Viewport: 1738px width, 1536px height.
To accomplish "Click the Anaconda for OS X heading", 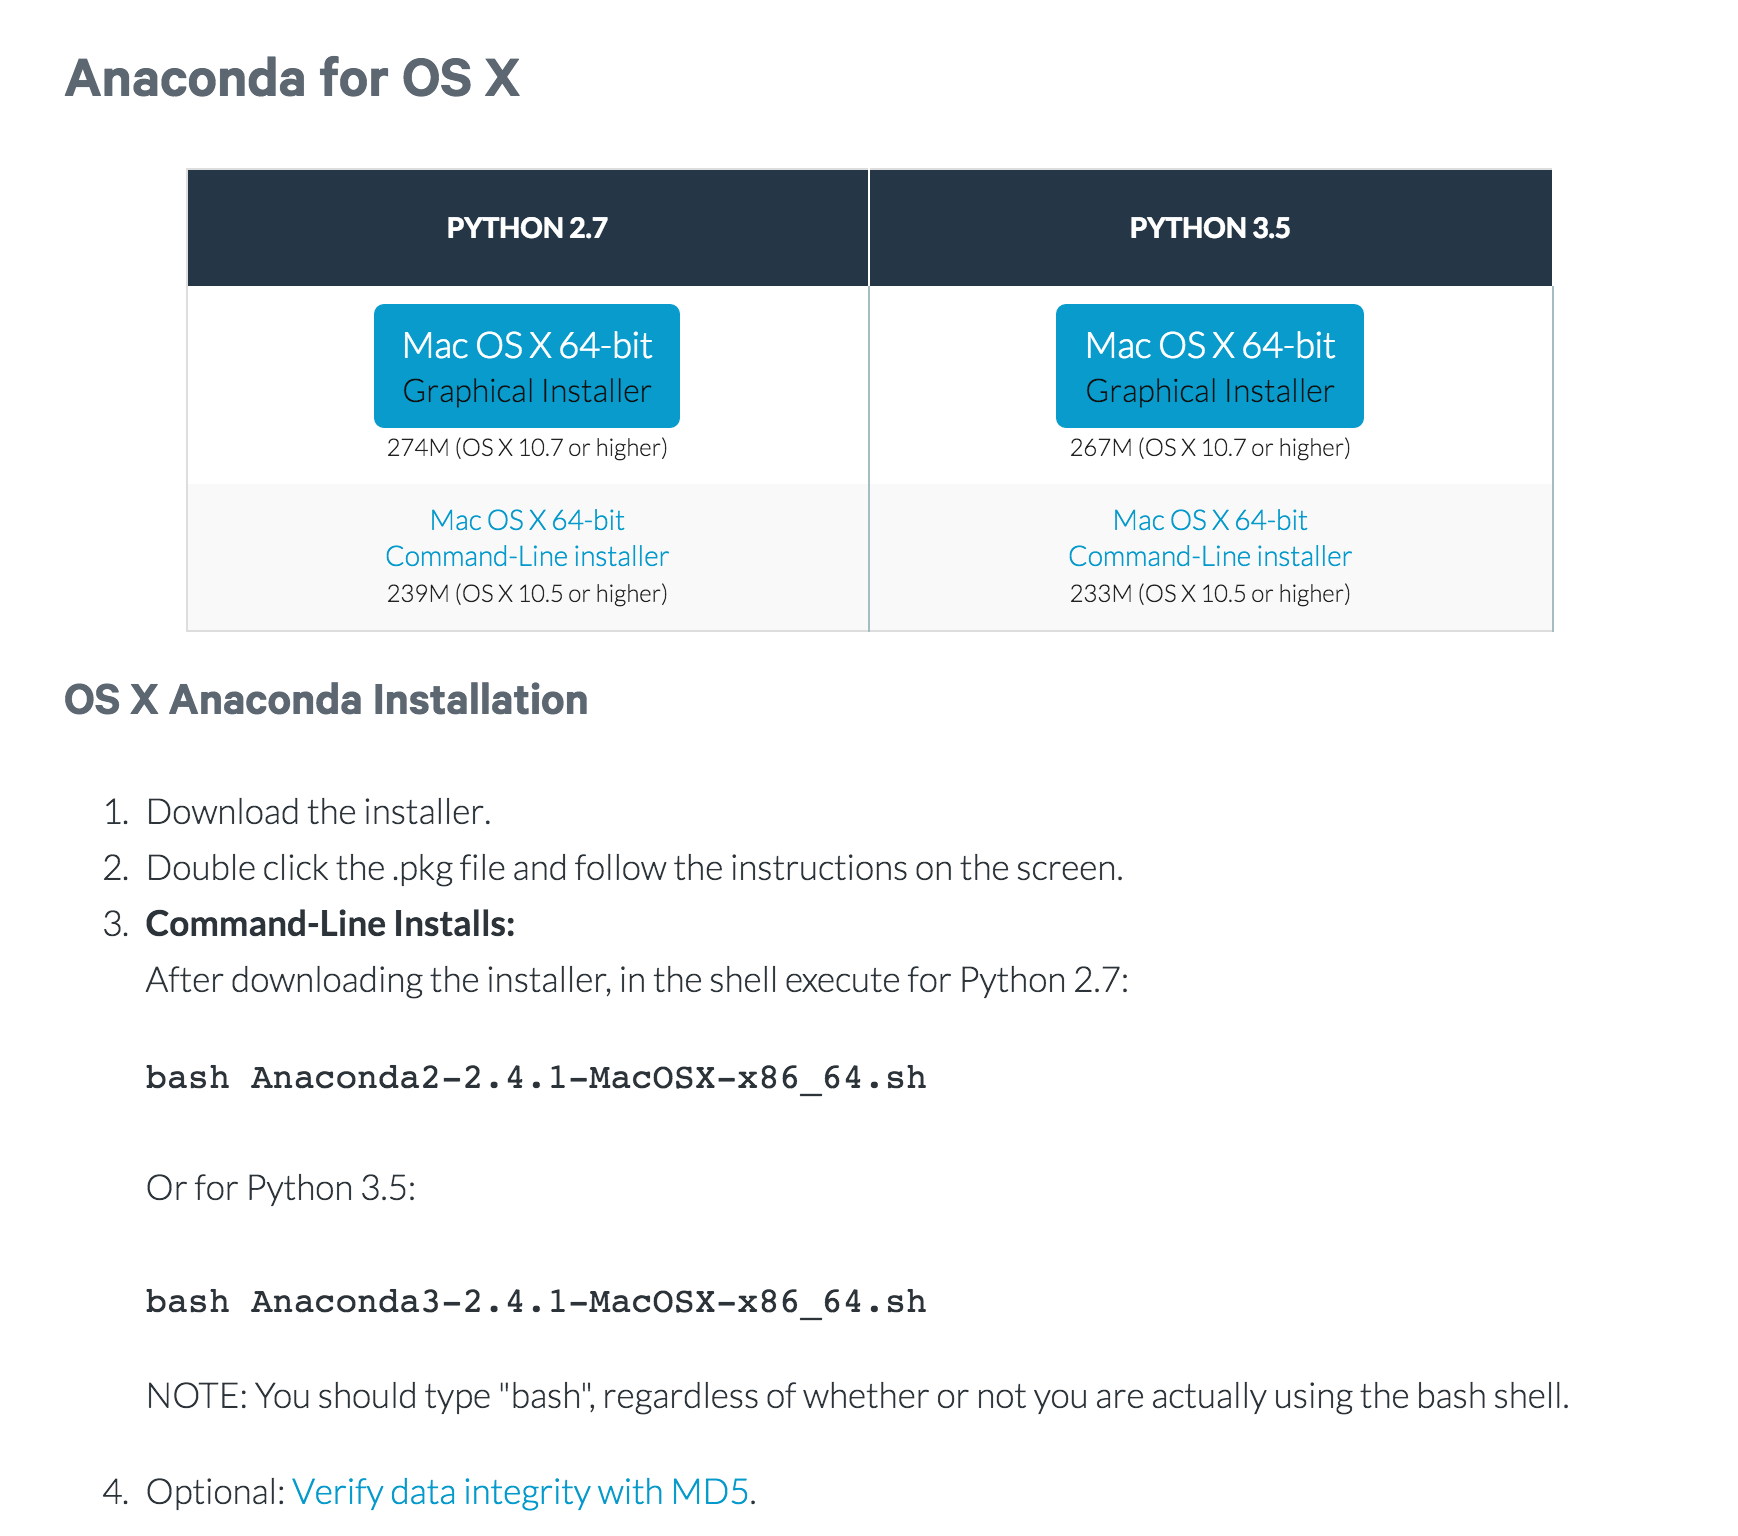I will (292, 78).
